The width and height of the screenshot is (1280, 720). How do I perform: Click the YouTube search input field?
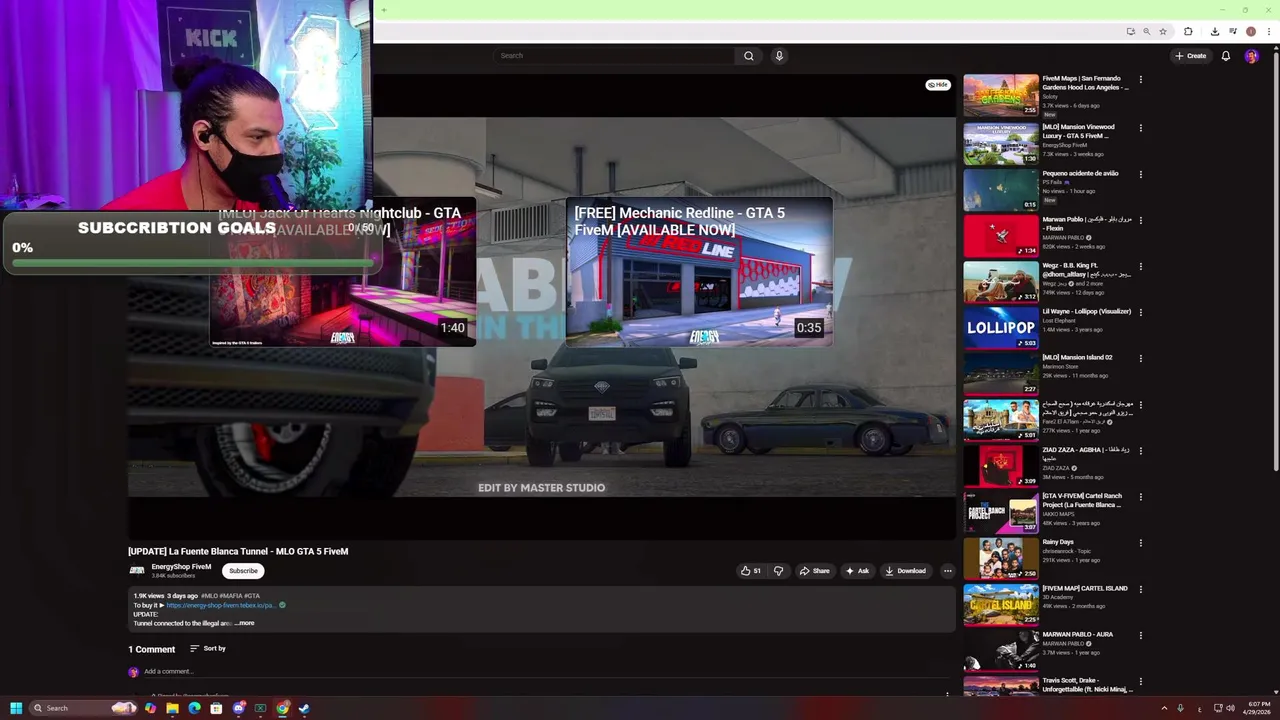pos(615,56)
